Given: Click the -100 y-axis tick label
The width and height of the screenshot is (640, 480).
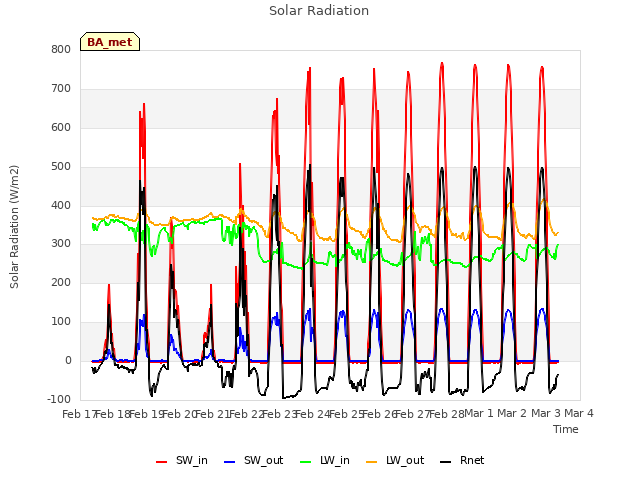Looking at the screenshot, I should tap(59, 399).
